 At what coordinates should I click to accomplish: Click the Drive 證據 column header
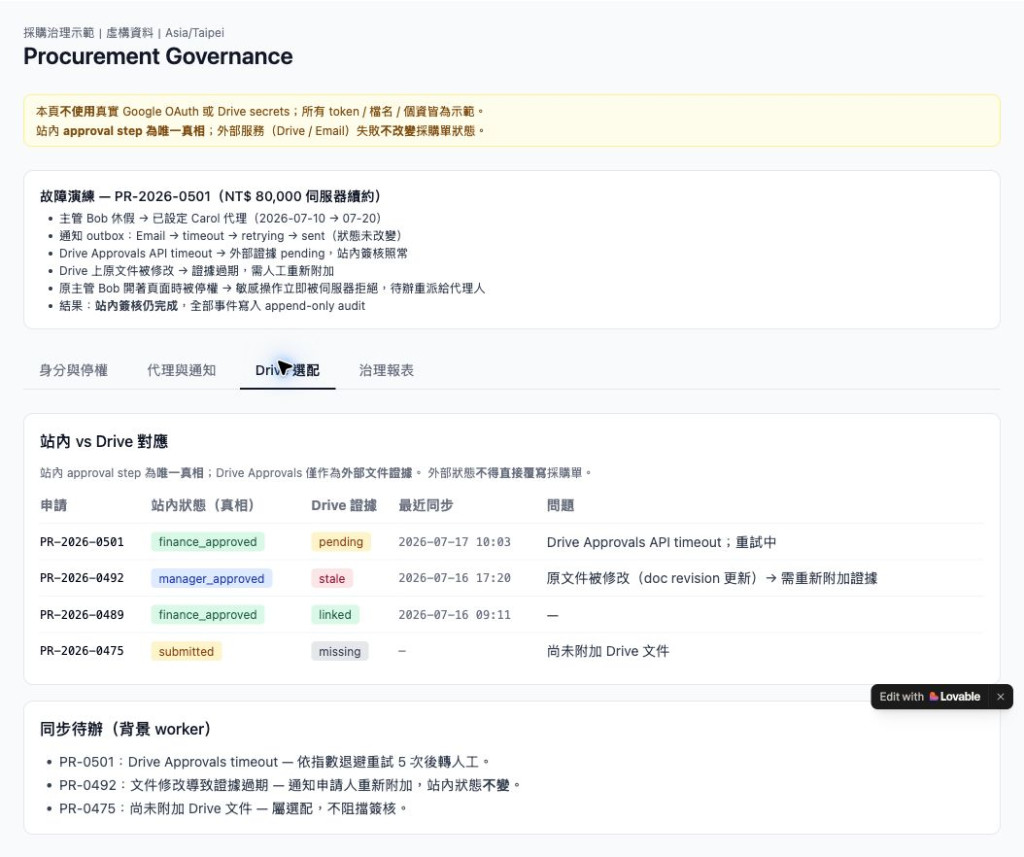point(344,505)
